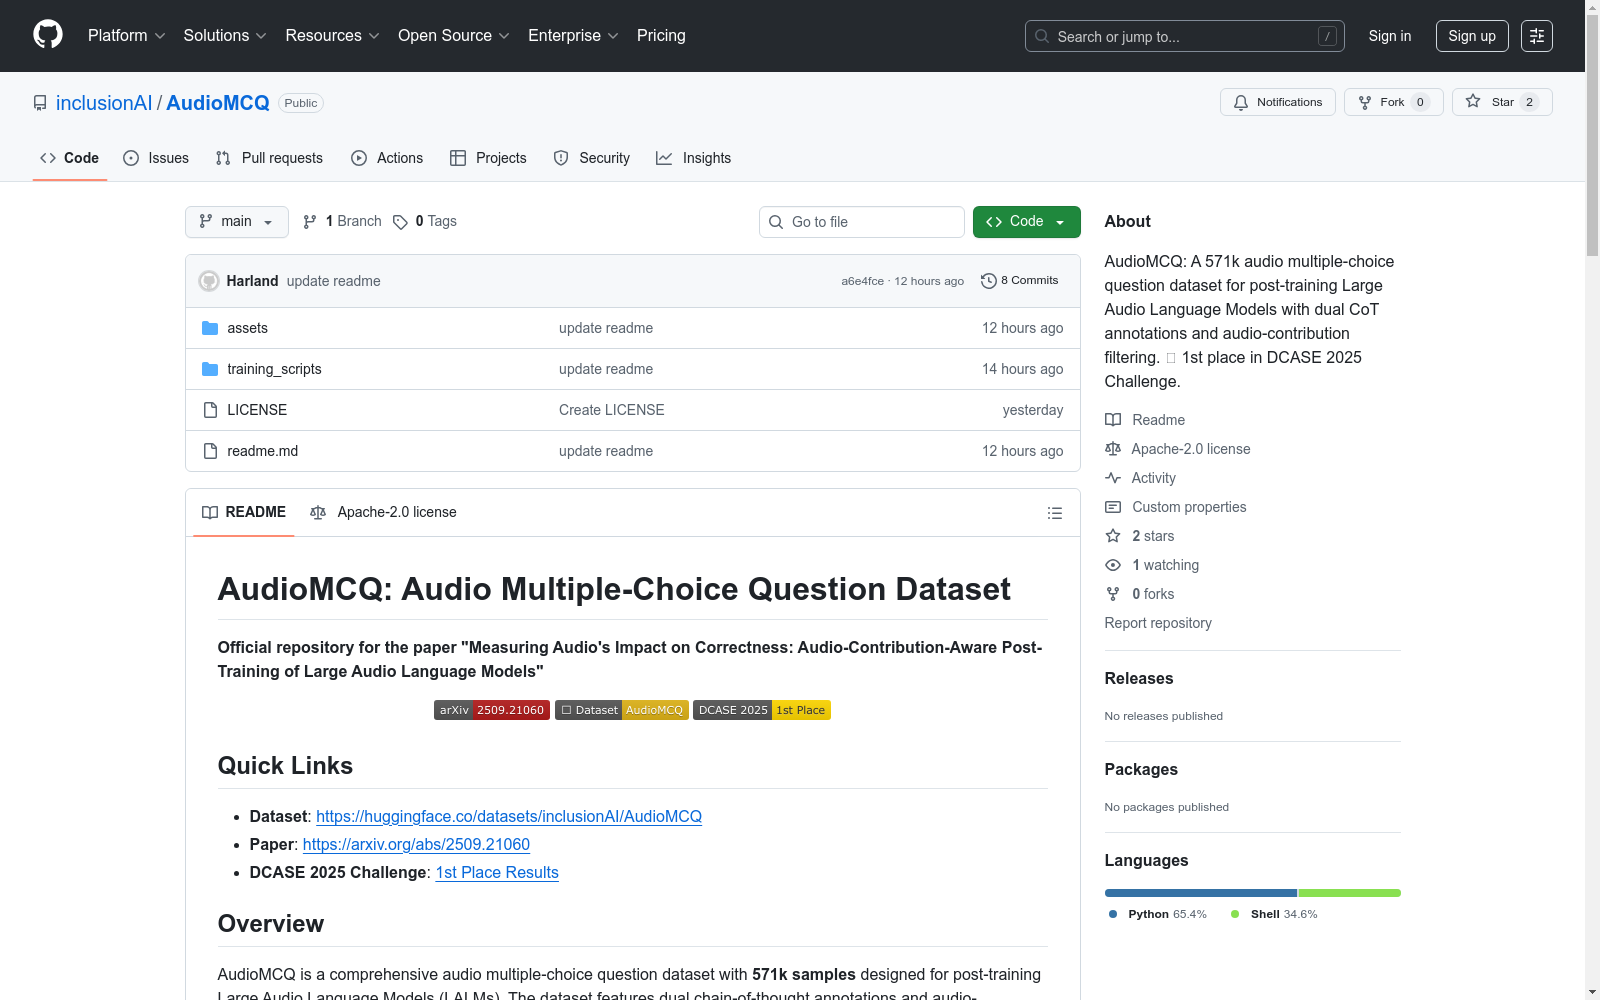Open the Issues tab

156,158
